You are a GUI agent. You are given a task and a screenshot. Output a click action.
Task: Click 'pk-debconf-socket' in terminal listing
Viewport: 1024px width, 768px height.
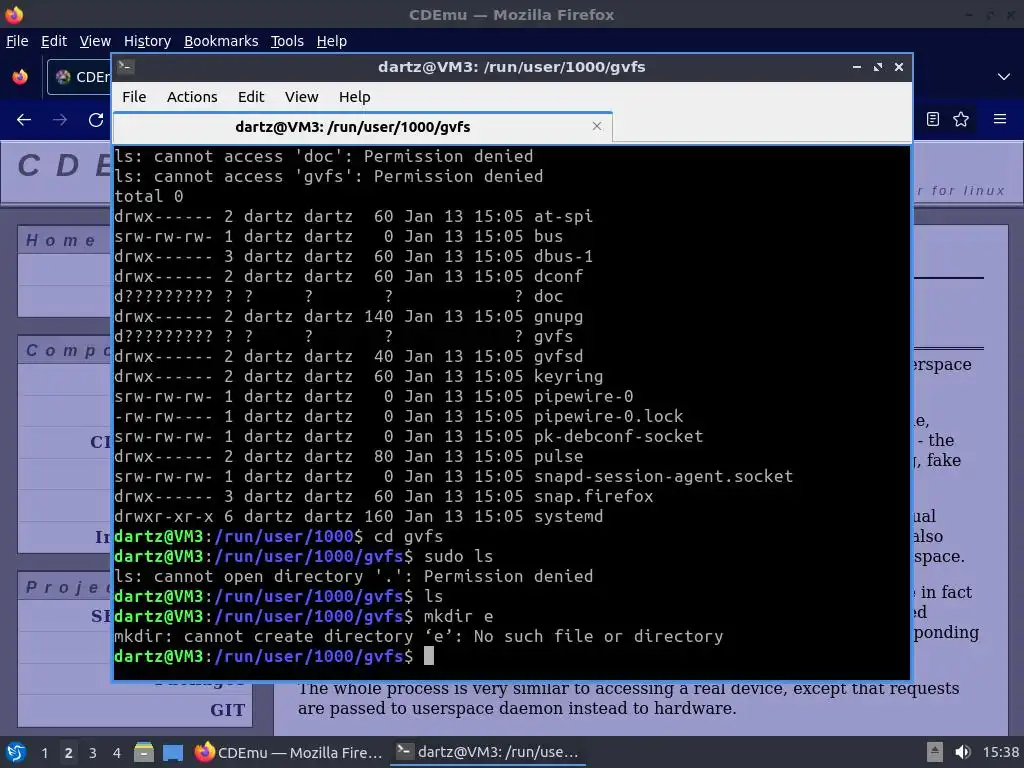[618, 436]
